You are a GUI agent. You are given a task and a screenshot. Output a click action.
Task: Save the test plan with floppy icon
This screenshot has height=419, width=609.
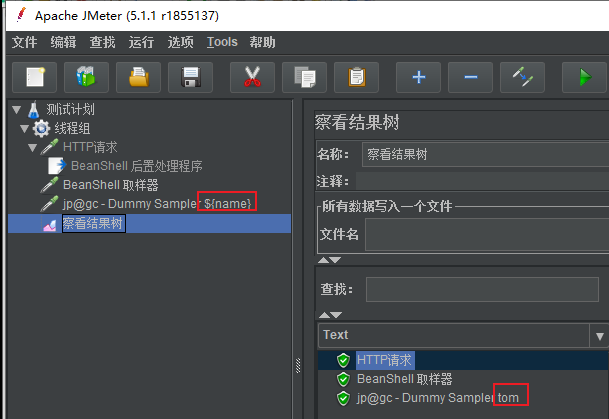pos(190,77)
